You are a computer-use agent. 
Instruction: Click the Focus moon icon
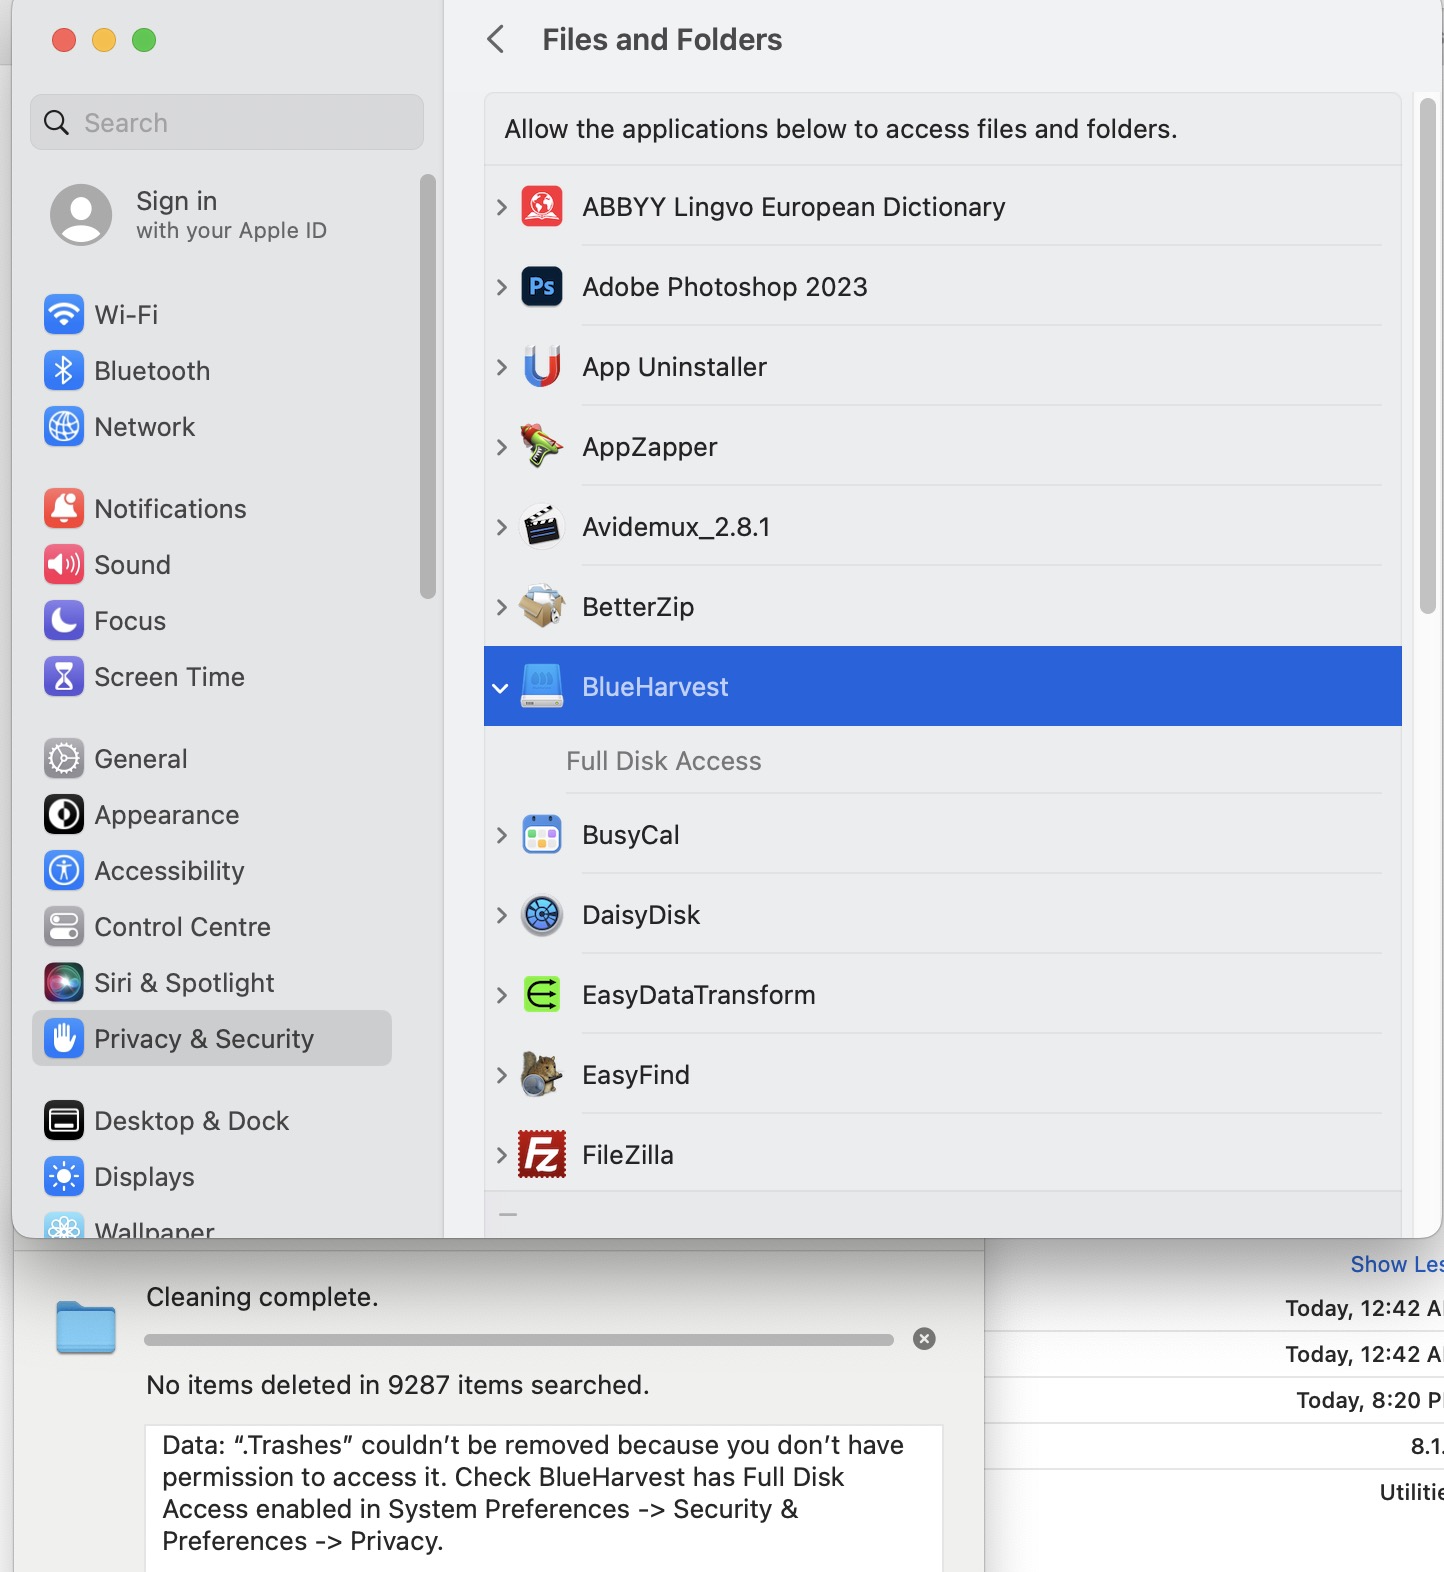point(64,621)
